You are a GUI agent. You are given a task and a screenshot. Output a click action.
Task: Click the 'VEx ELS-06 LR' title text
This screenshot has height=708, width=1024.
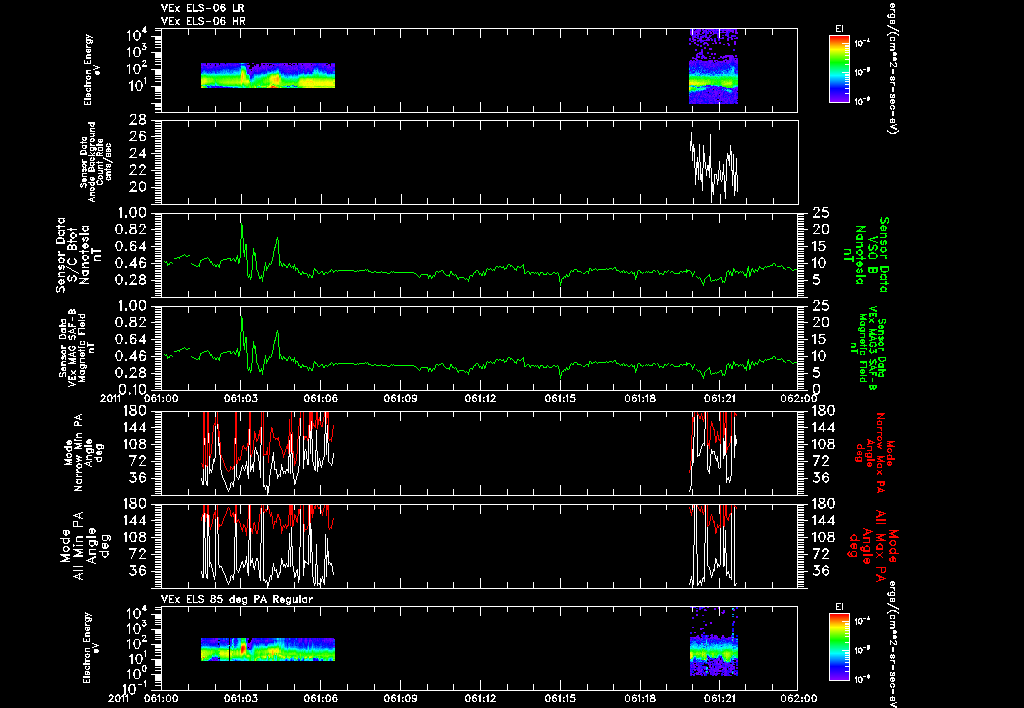pos(202,8)
